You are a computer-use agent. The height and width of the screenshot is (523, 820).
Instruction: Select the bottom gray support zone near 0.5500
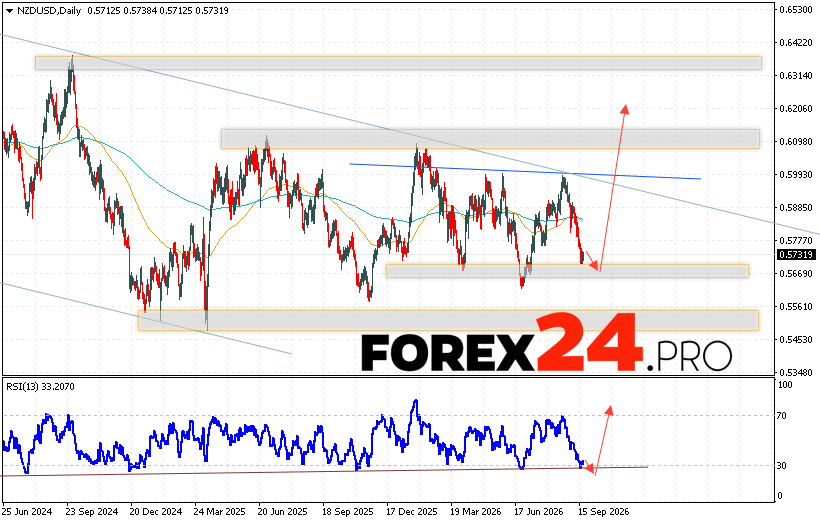(x=448, y=320)
